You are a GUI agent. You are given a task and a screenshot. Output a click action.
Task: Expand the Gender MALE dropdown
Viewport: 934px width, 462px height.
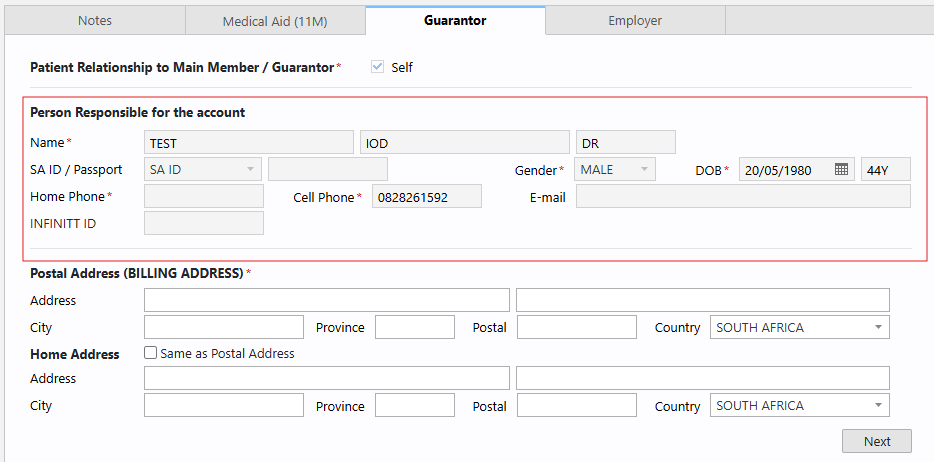615,169
